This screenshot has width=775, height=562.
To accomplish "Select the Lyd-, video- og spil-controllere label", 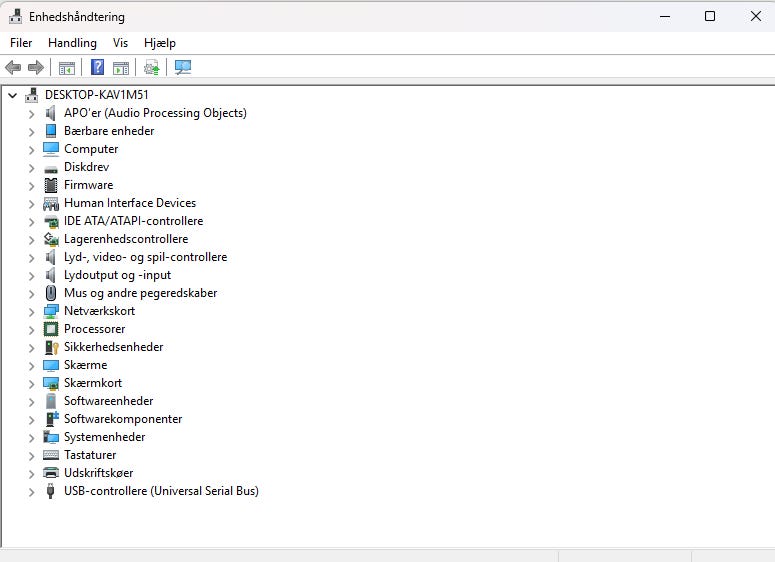I will click(x=145, y=257).
